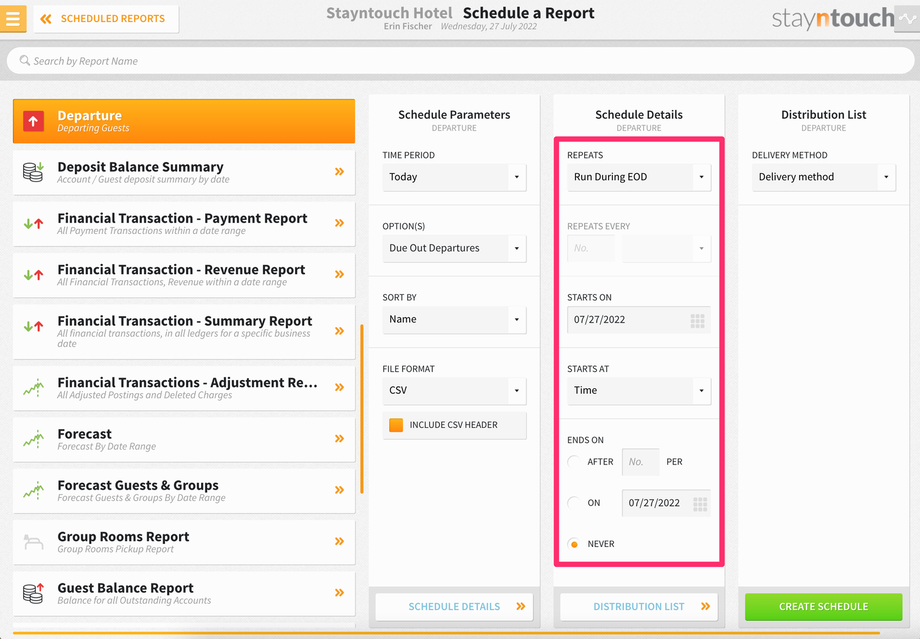Open the Option(s) Due Out Departures dropdown
The height and width of the screenshot is (639, 920).
454,248
